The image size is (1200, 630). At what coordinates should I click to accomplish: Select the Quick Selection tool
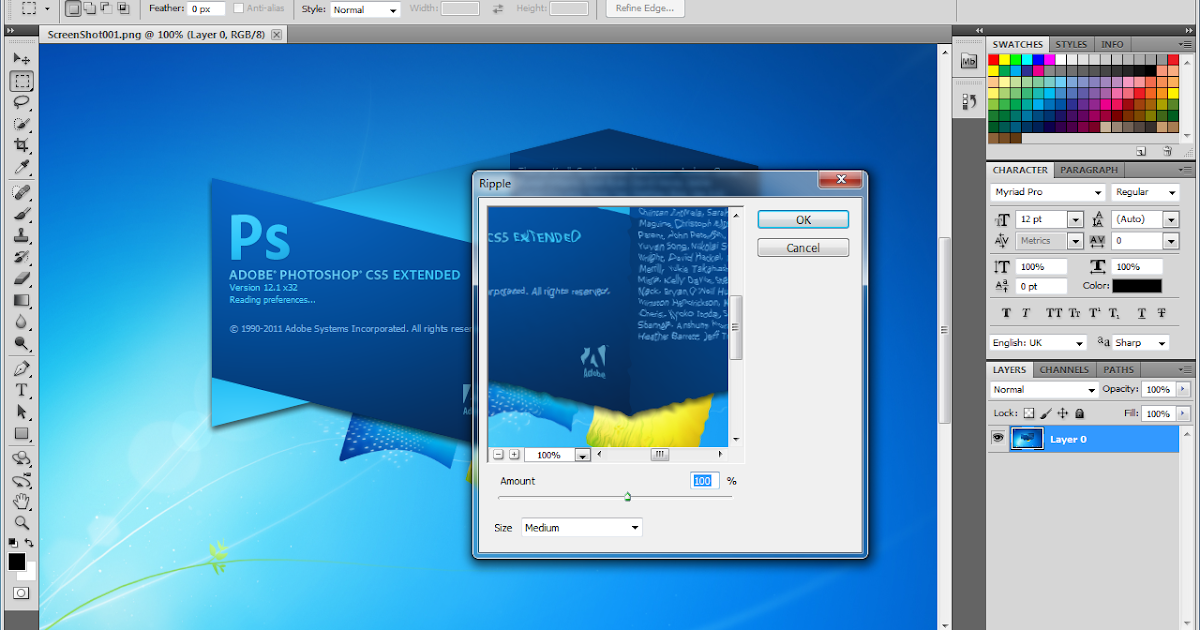[21, 124]
